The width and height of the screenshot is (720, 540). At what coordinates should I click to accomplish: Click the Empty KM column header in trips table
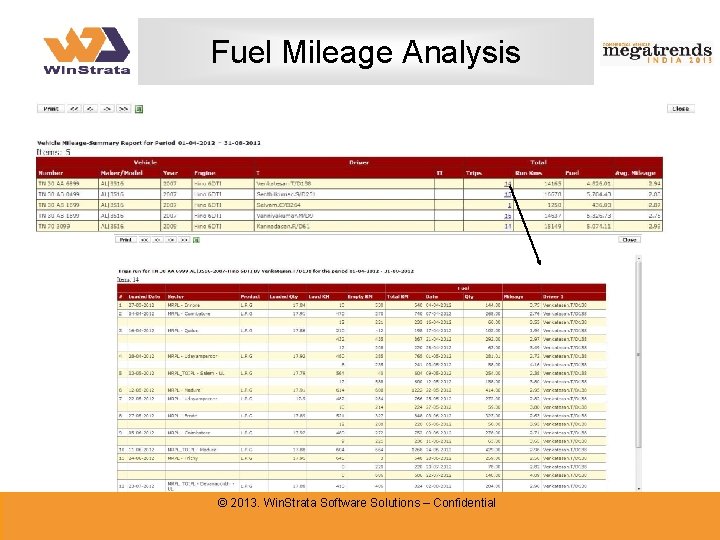click(x=359, y=297)
